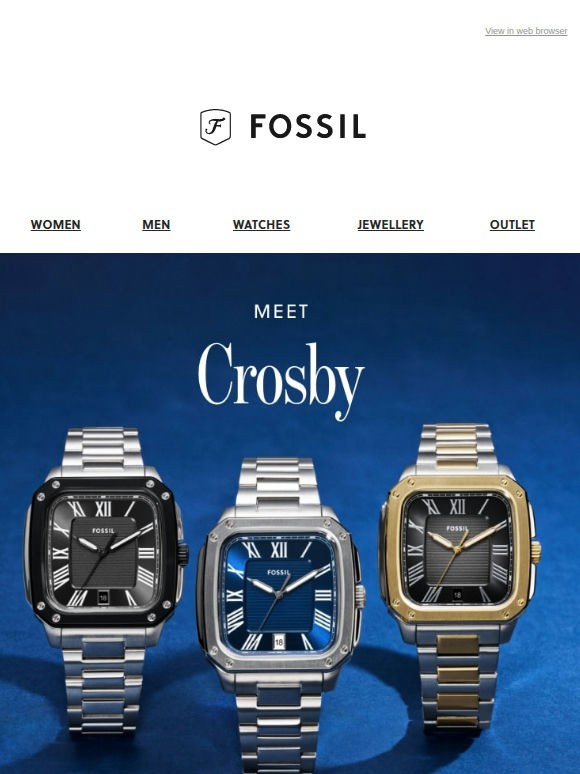
Task: Click the FOSSIL wordmark in the header
Action: click(308, 126)
